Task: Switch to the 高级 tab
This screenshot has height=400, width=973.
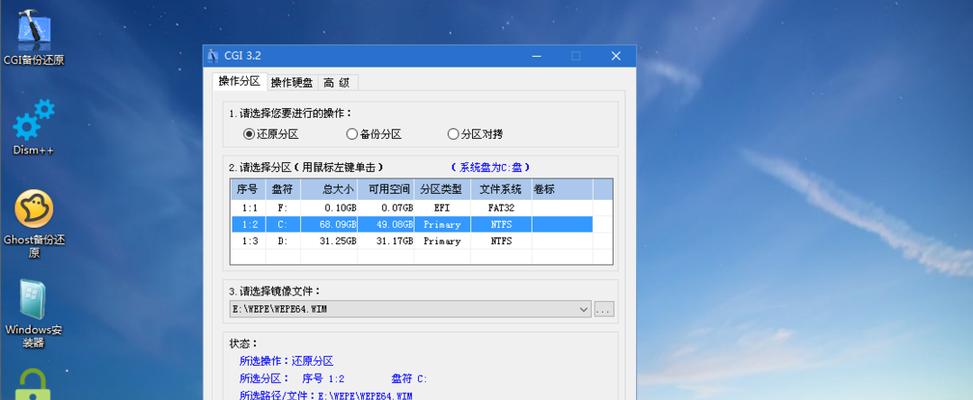Action: click(x=337, y=82)
